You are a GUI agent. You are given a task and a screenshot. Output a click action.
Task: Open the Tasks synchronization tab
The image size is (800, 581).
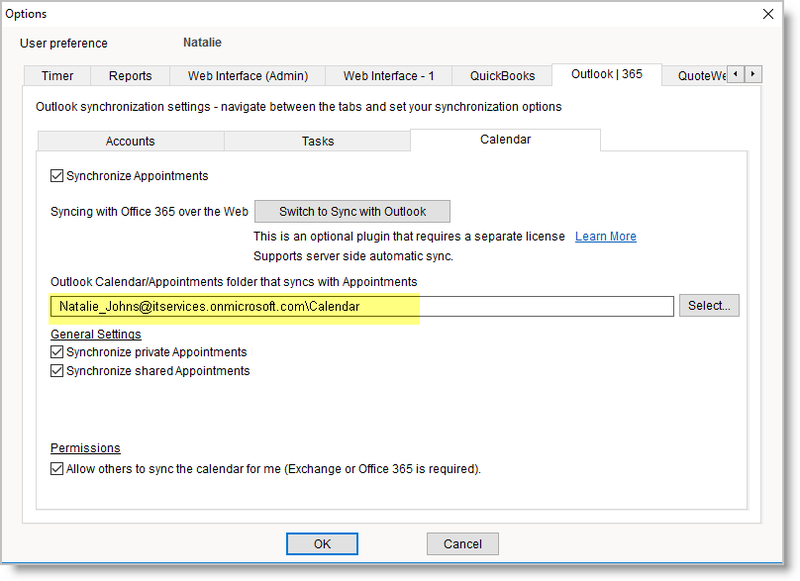tap(317, 141)
